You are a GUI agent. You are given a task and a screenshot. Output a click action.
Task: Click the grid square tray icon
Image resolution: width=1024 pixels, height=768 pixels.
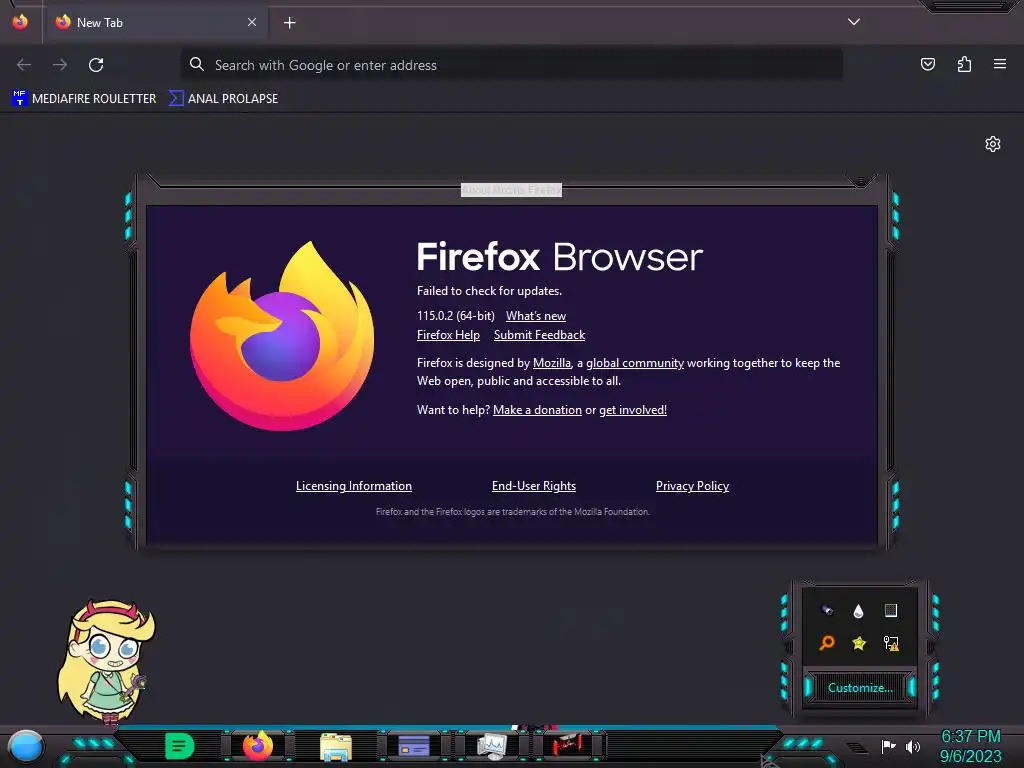tap(891, 610)
